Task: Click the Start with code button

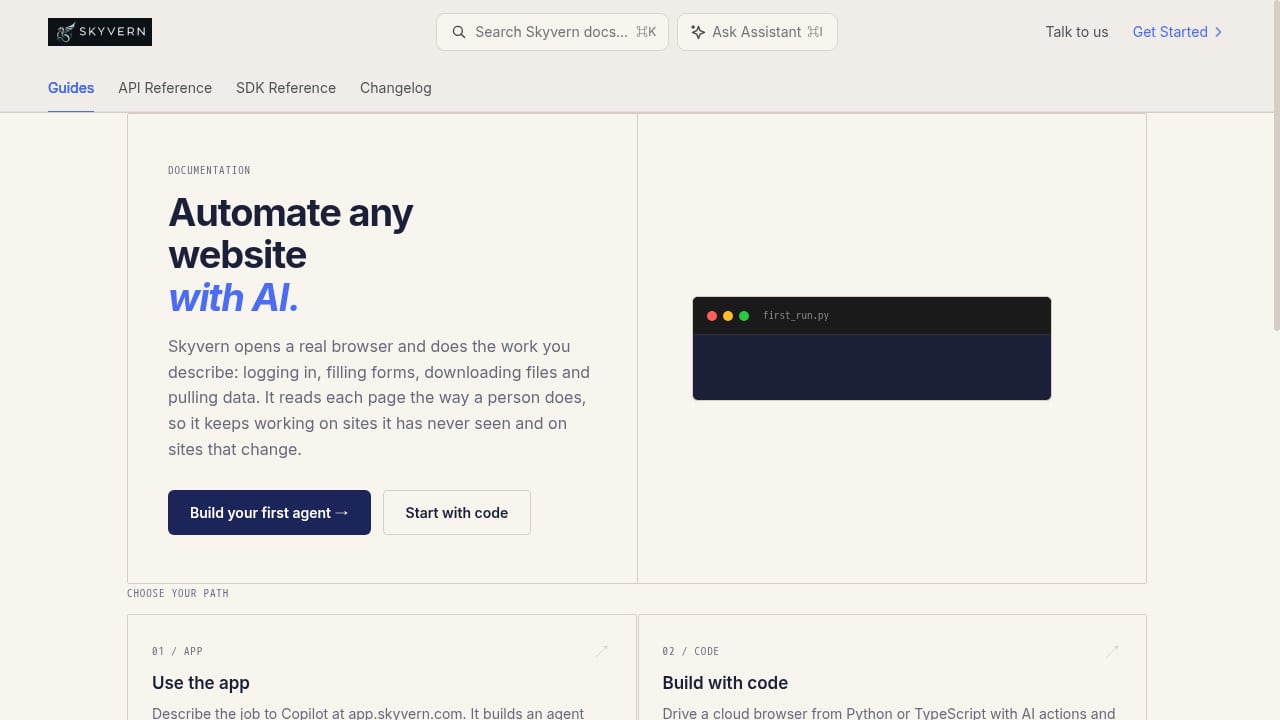Action: pyautogui.click(x=457, y=512)
